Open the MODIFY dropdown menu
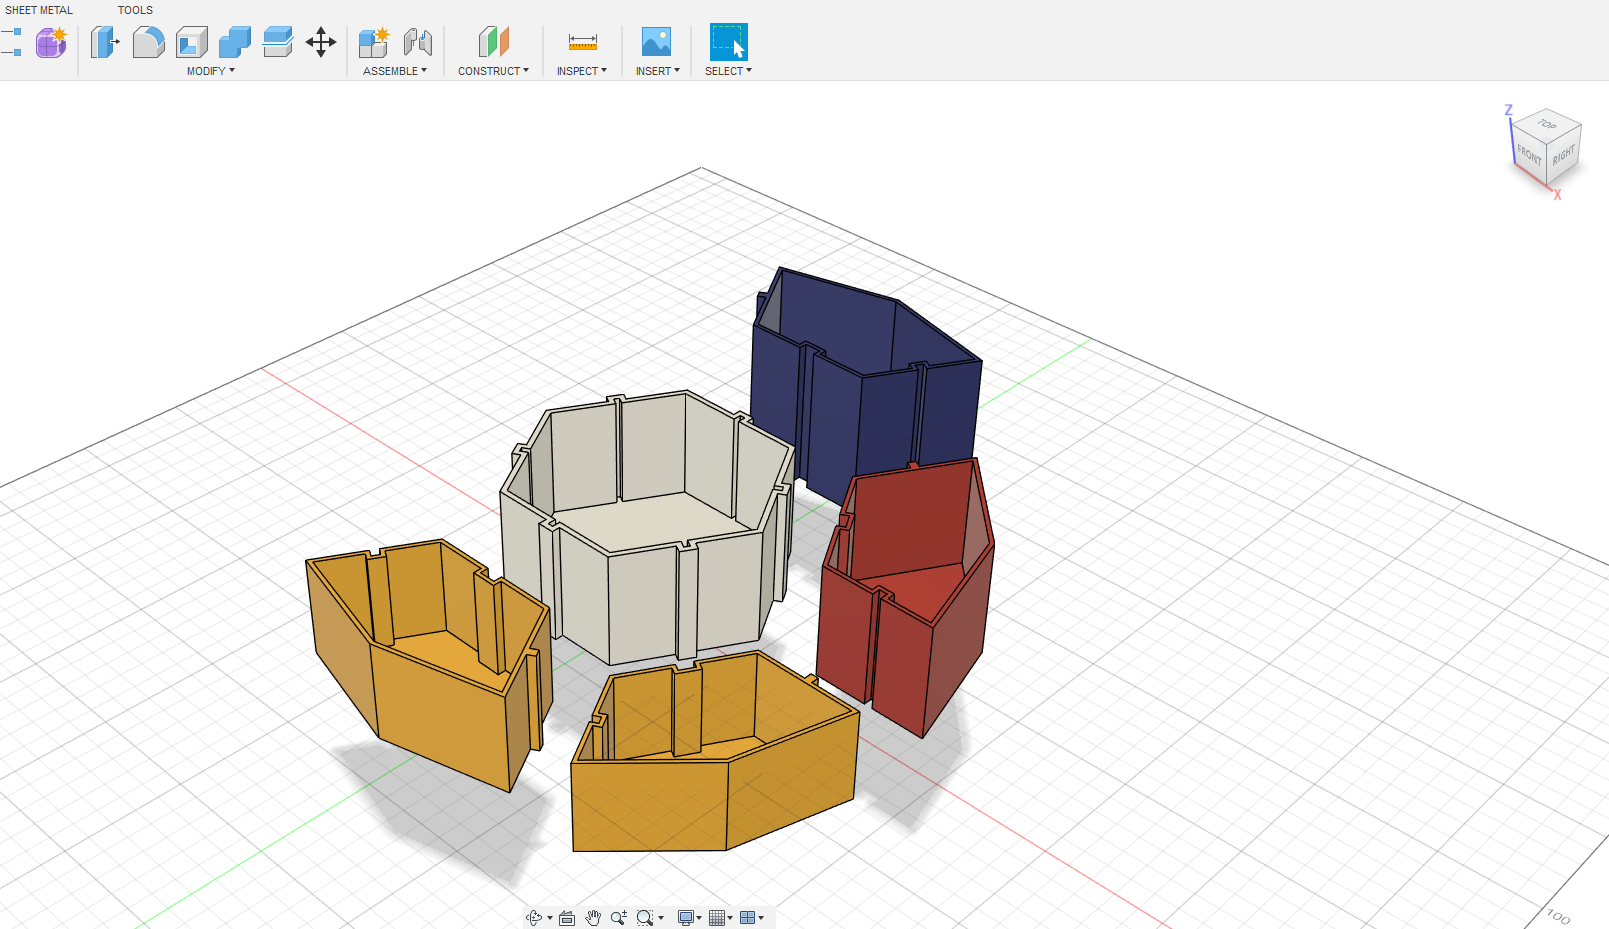The image size is (1609, 929). 210,71
